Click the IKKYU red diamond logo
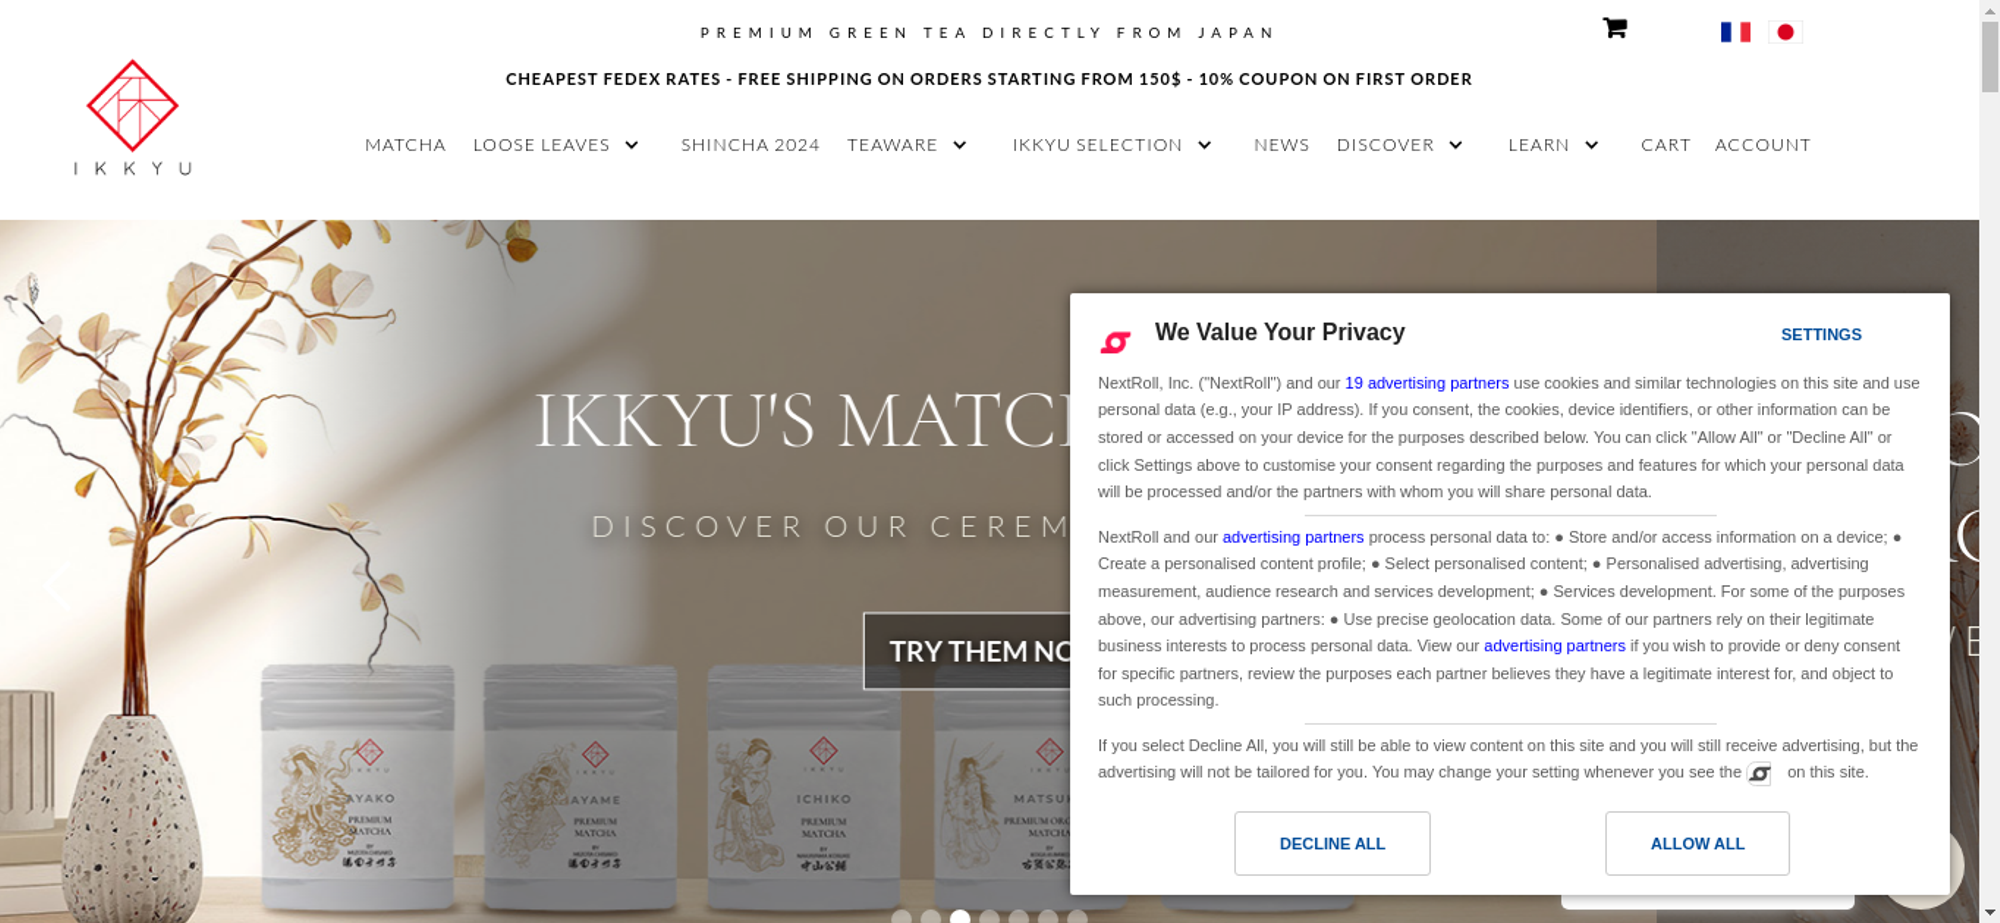This screenshot has height=923, width=2000. 132,106
